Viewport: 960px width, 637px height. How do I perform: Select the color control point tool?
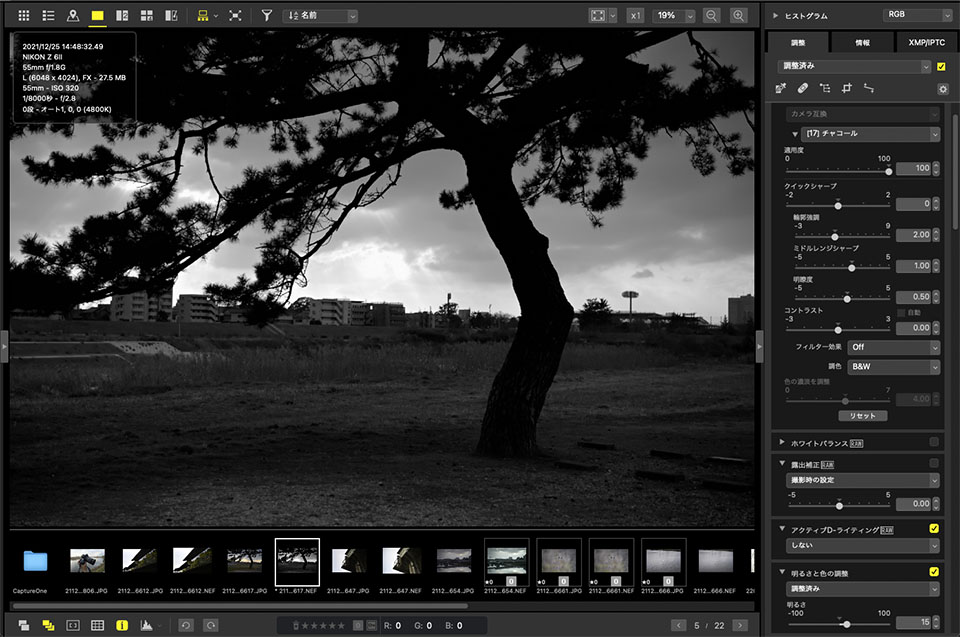[825, 88]
